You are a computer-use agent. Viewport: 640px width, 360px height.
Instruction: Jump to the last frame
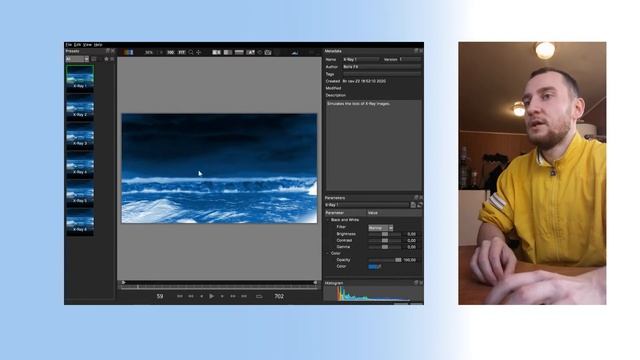click(244, 296)
